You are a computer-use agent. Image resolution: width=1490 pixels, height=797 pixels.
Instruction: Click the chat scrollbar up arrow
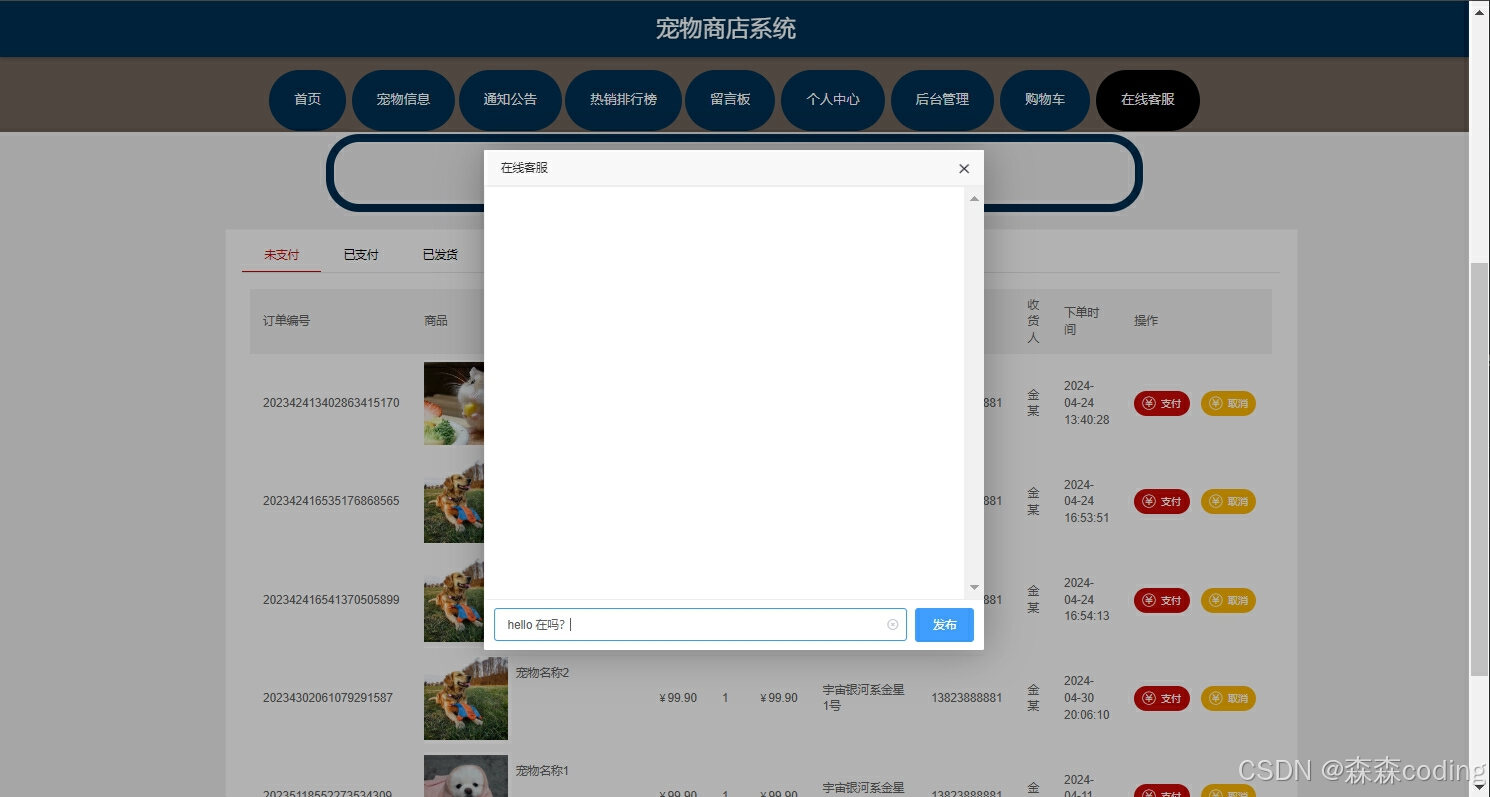point(974,198)
